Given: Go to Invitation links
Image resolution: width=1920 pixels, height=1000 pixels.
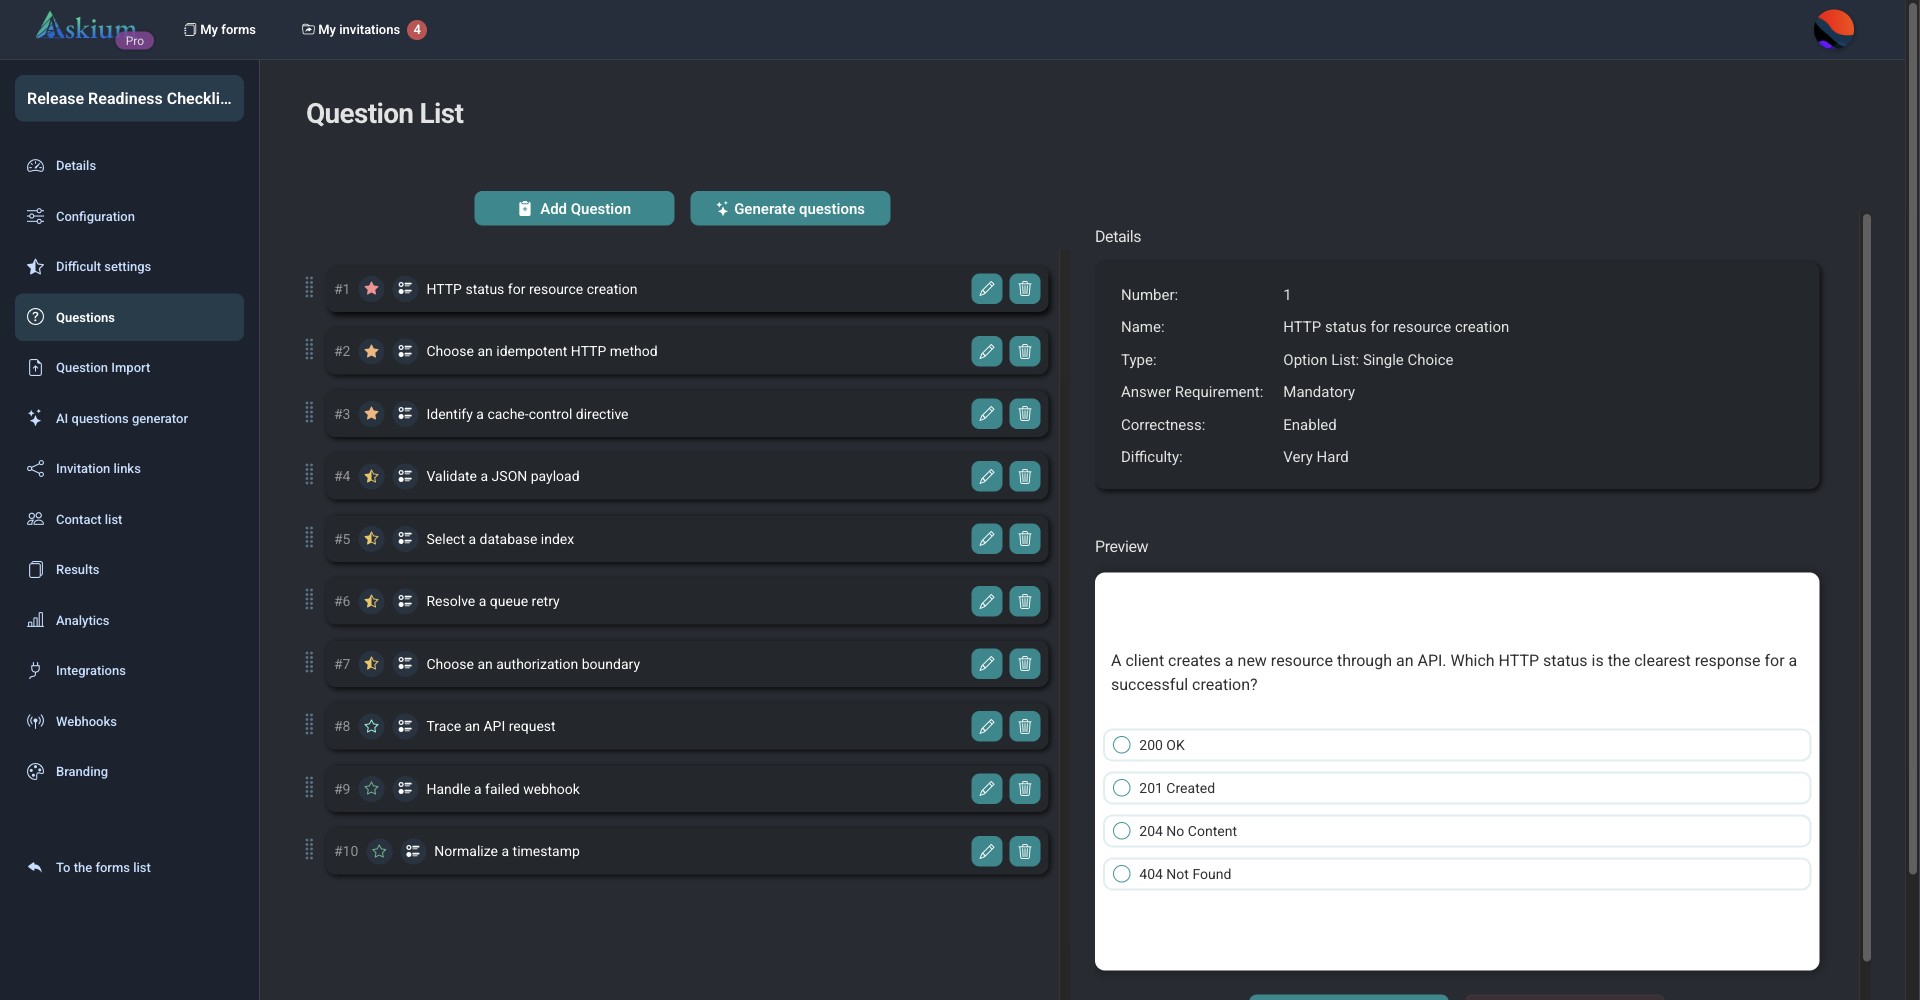Looking at the screenshot, I should [129, 469].
